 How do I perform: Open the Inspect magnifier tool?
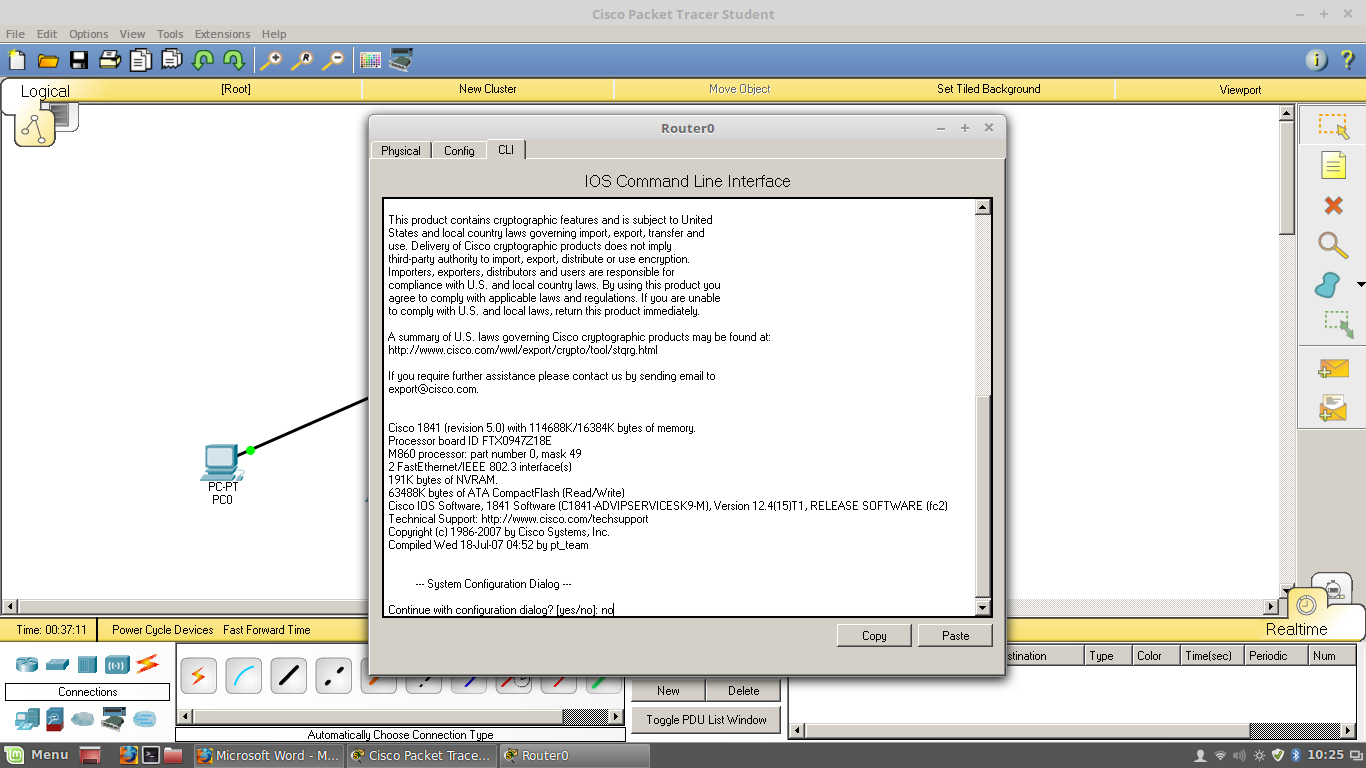point(1333,245)
